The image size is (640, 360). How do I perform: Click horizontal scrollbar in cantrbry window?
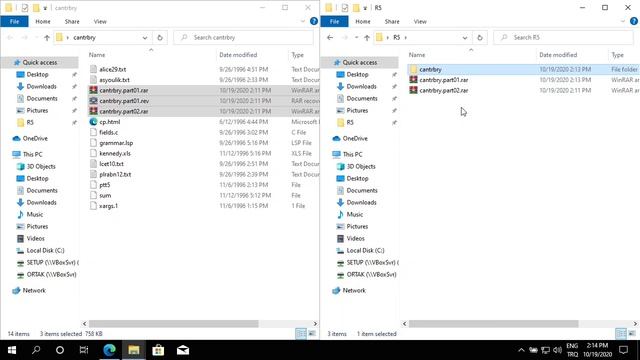click(173, 324)
